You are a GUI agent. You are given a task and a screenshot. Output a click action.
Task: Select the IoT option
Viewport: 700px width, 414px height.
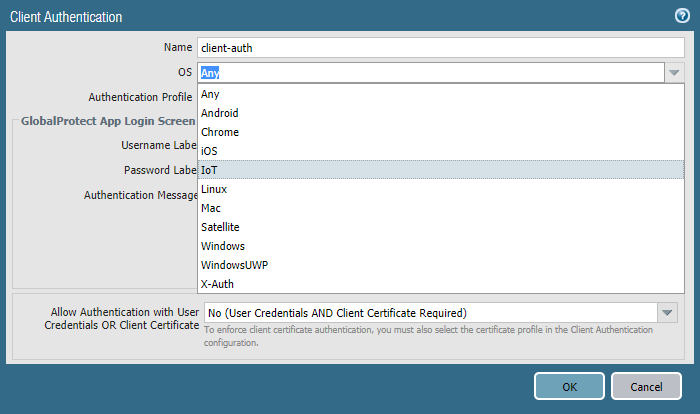click(210, 170)
